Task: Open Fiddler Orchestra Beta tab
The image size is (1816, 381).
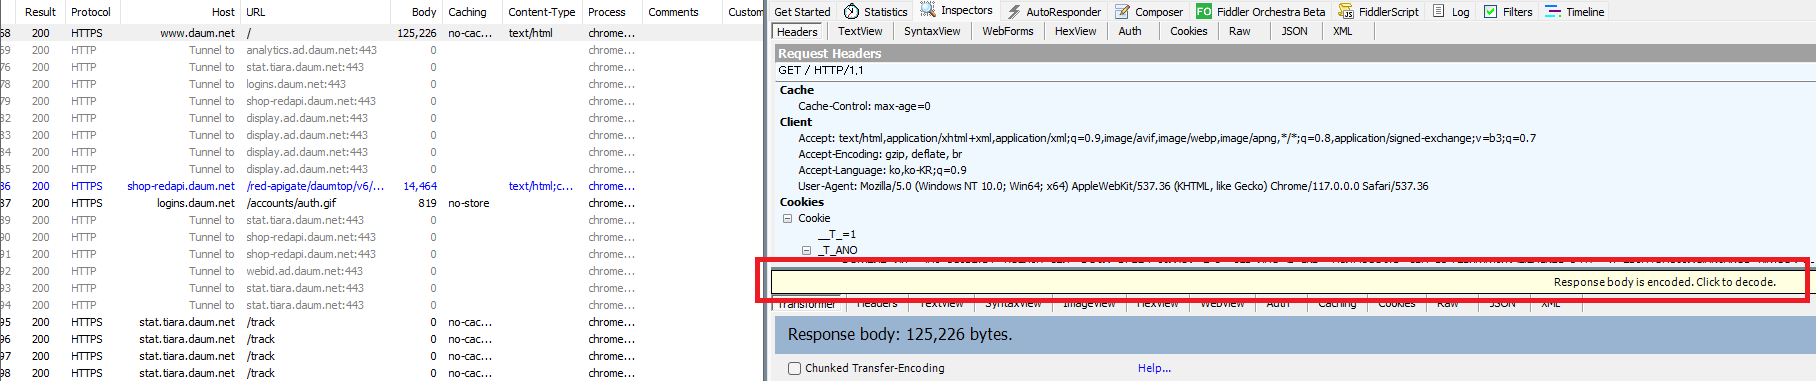Action: tap(1260, 12)
